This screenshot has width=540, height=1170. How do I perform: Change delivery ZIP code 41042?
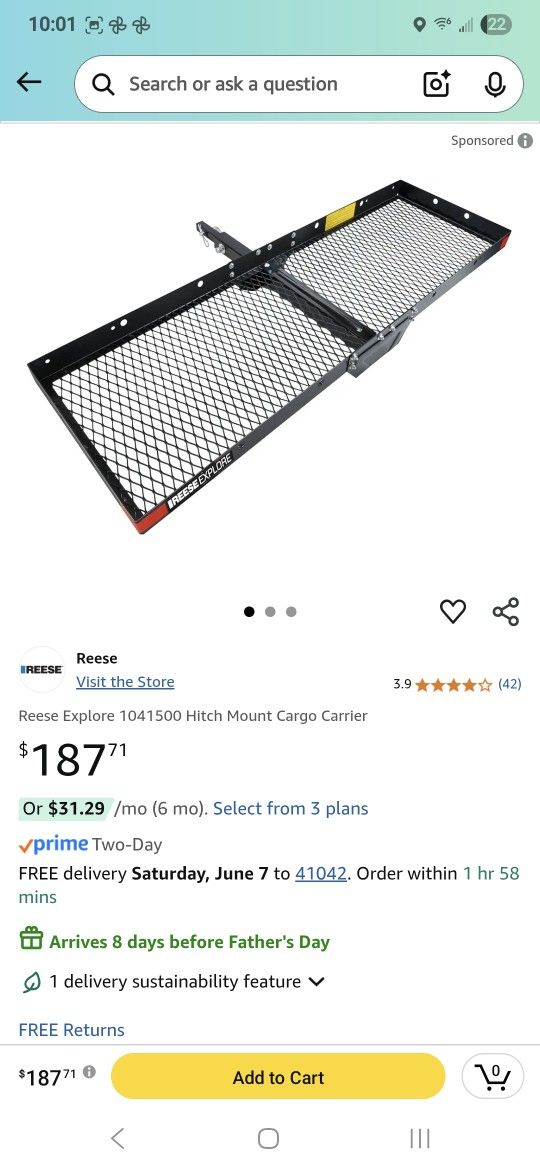(321, 873)
